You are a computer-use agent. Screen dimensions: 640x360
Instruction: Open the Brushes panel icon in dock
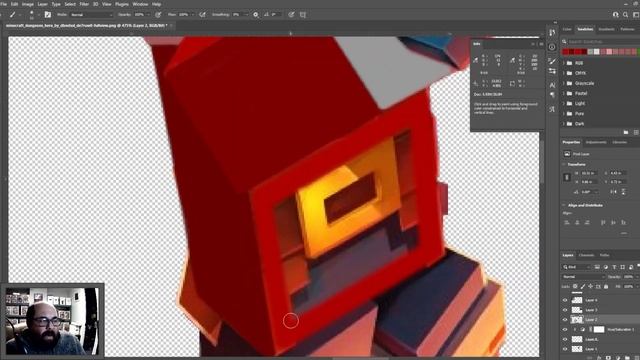(552, 61)
